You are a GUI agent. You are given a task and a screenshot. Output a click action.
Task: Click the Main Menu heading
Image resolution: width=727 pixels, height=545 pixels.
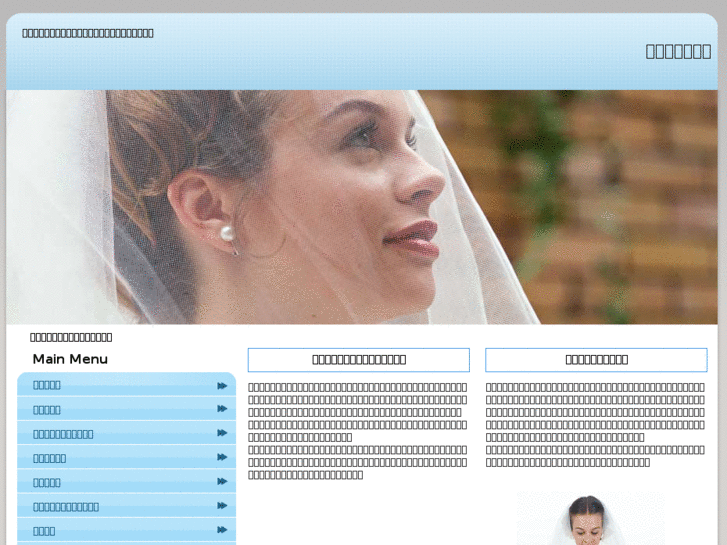click(x=70, y=359)
